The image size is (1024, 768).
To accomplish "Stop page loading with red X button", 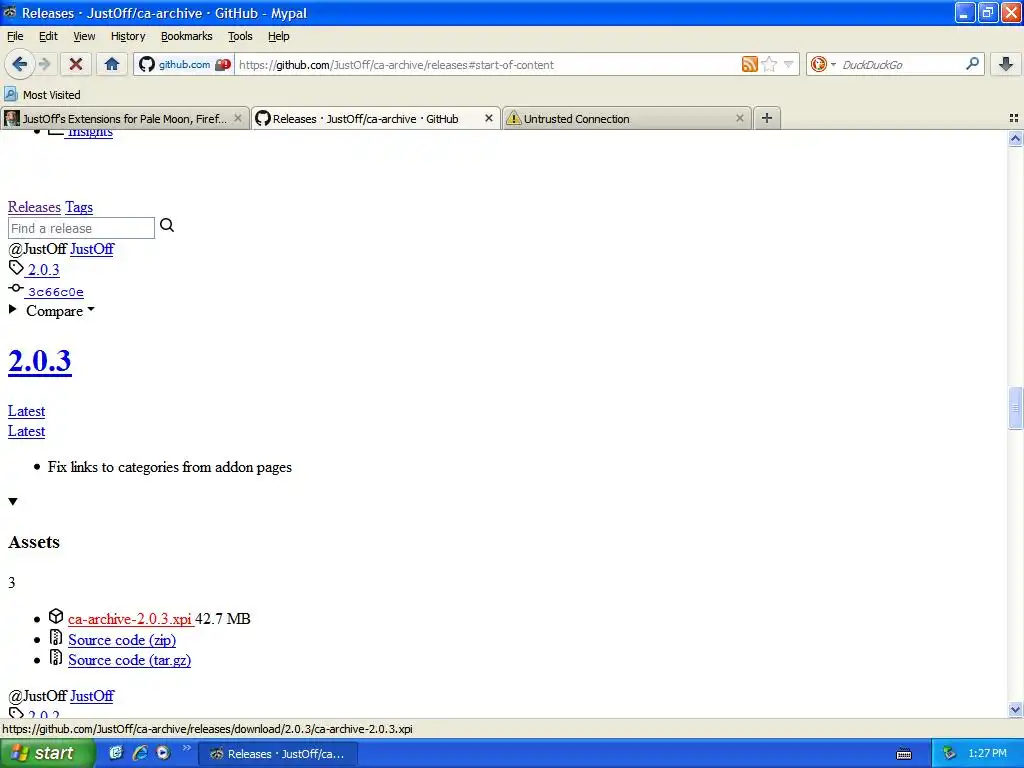I will click(76, 64).
